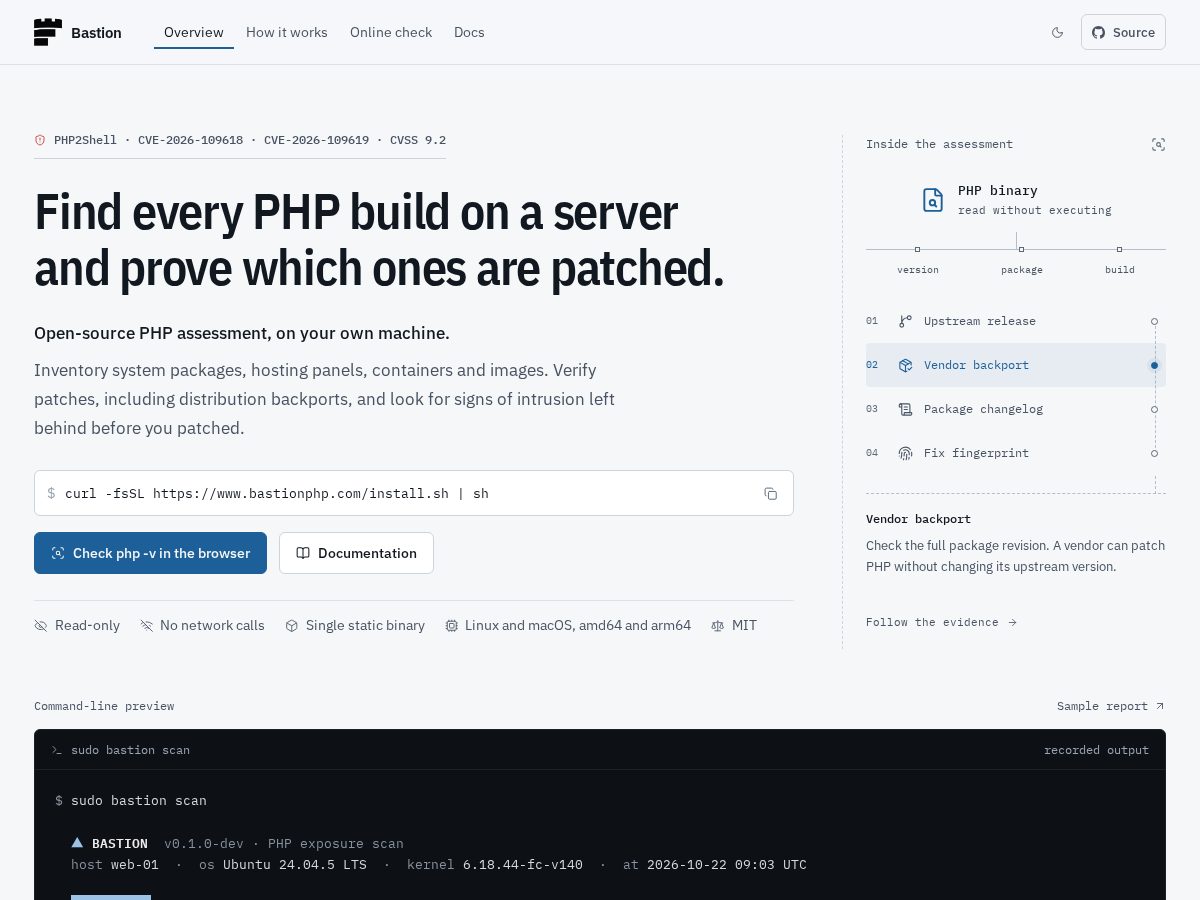Open the GitHub Source button
1200x900 pixels.
(x=1123, y=32)
